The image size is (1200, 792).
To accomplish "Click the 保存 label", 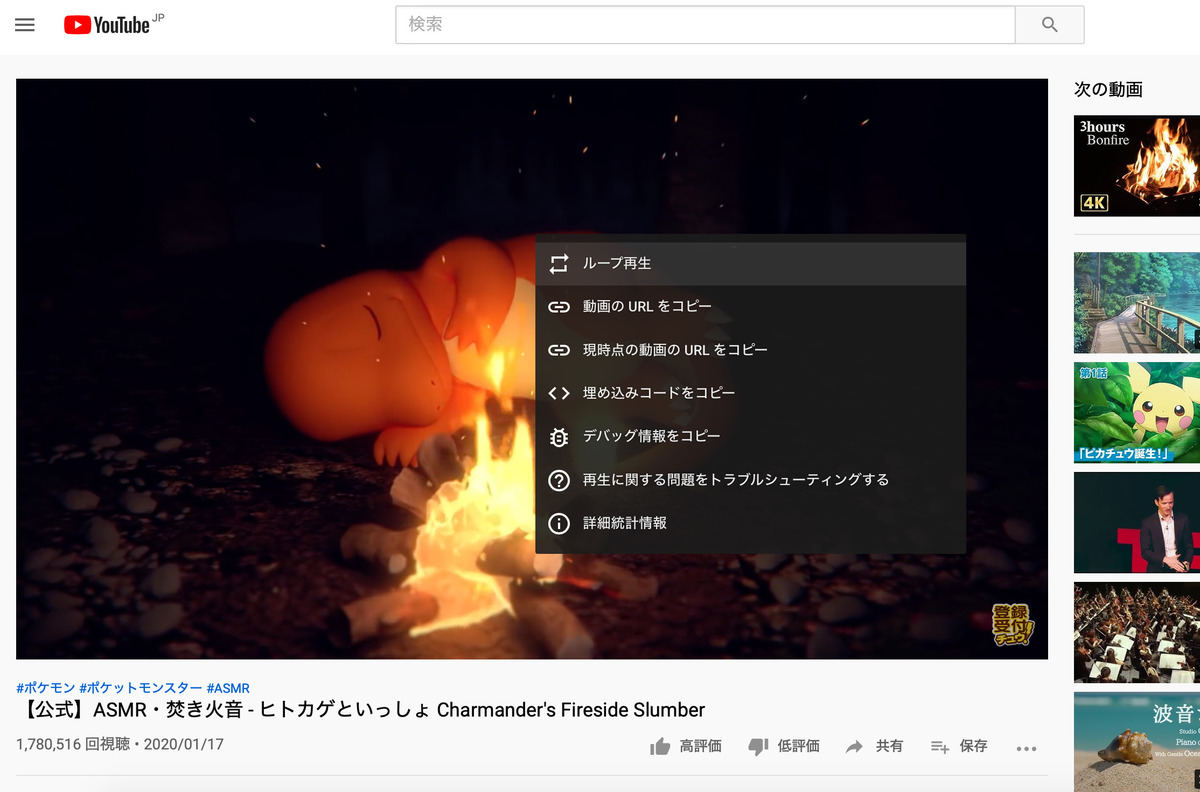I will point(973,746).
